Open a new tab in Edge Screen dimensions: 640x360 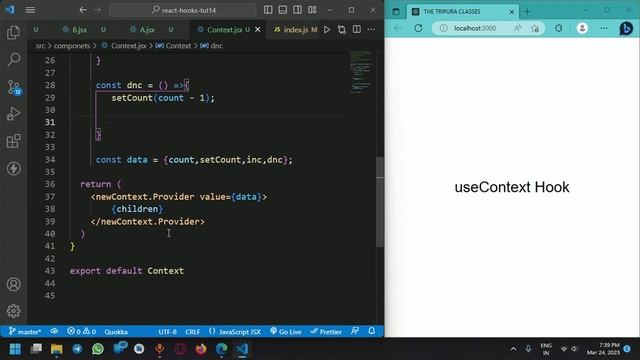[527, 11]
